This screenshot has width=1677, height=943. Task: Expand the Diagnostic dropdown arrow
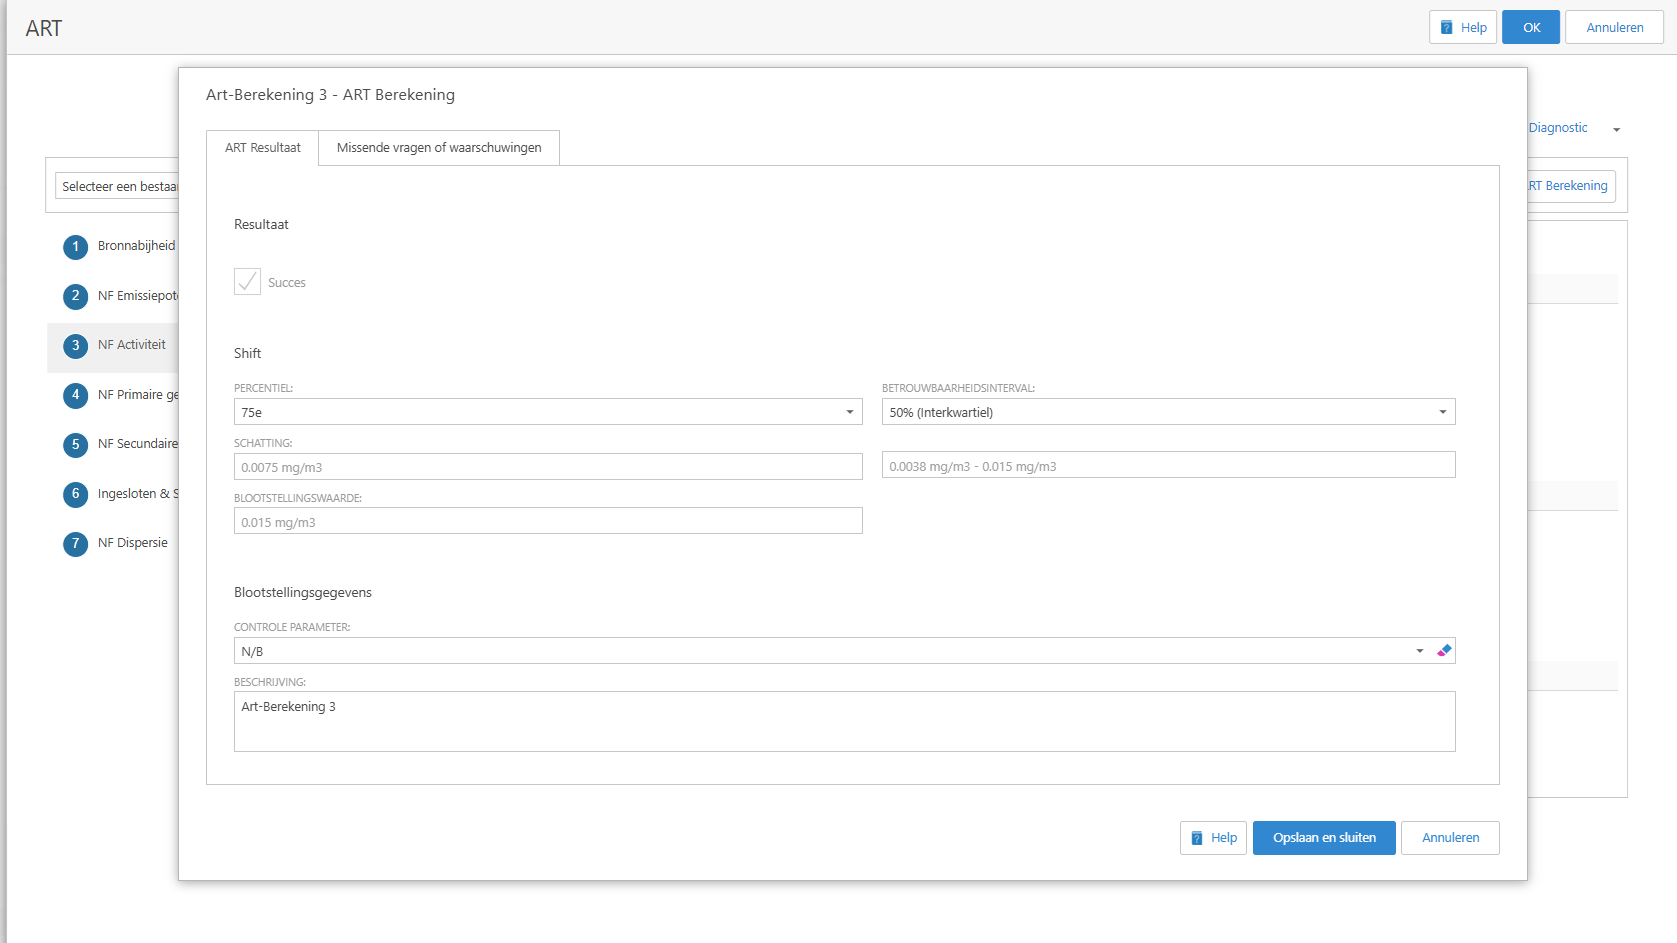pyautogui.click(x=1616, y=129)
